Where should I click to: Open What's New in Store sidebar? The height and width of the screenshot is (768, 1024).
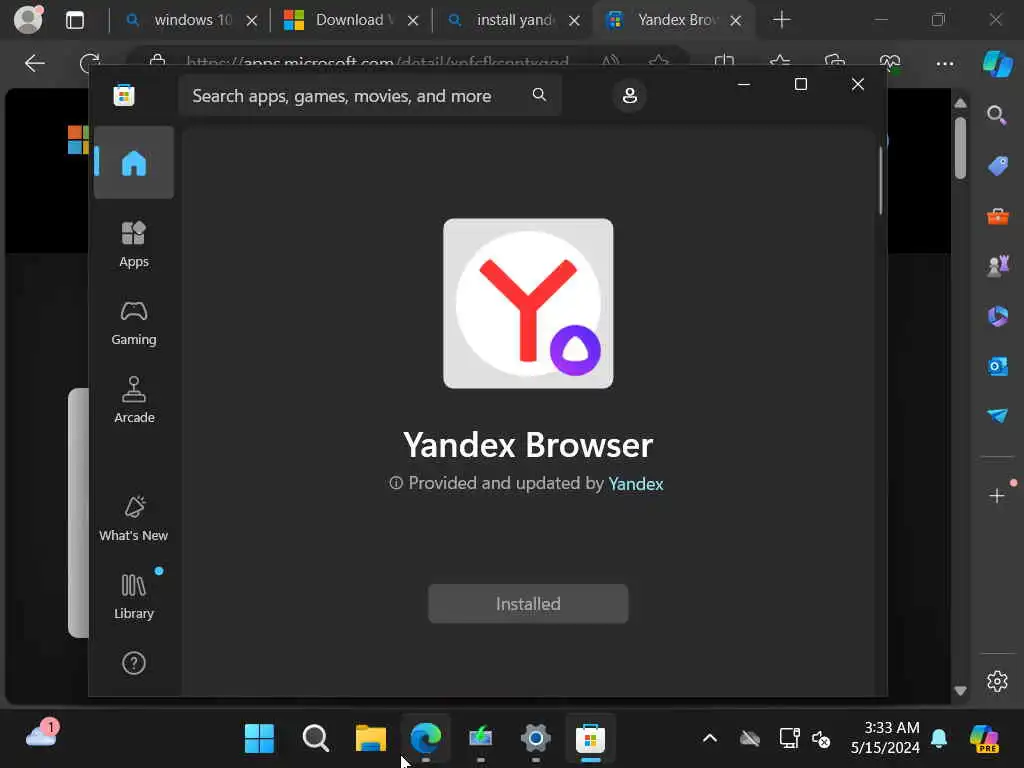(x=134, y=519)
